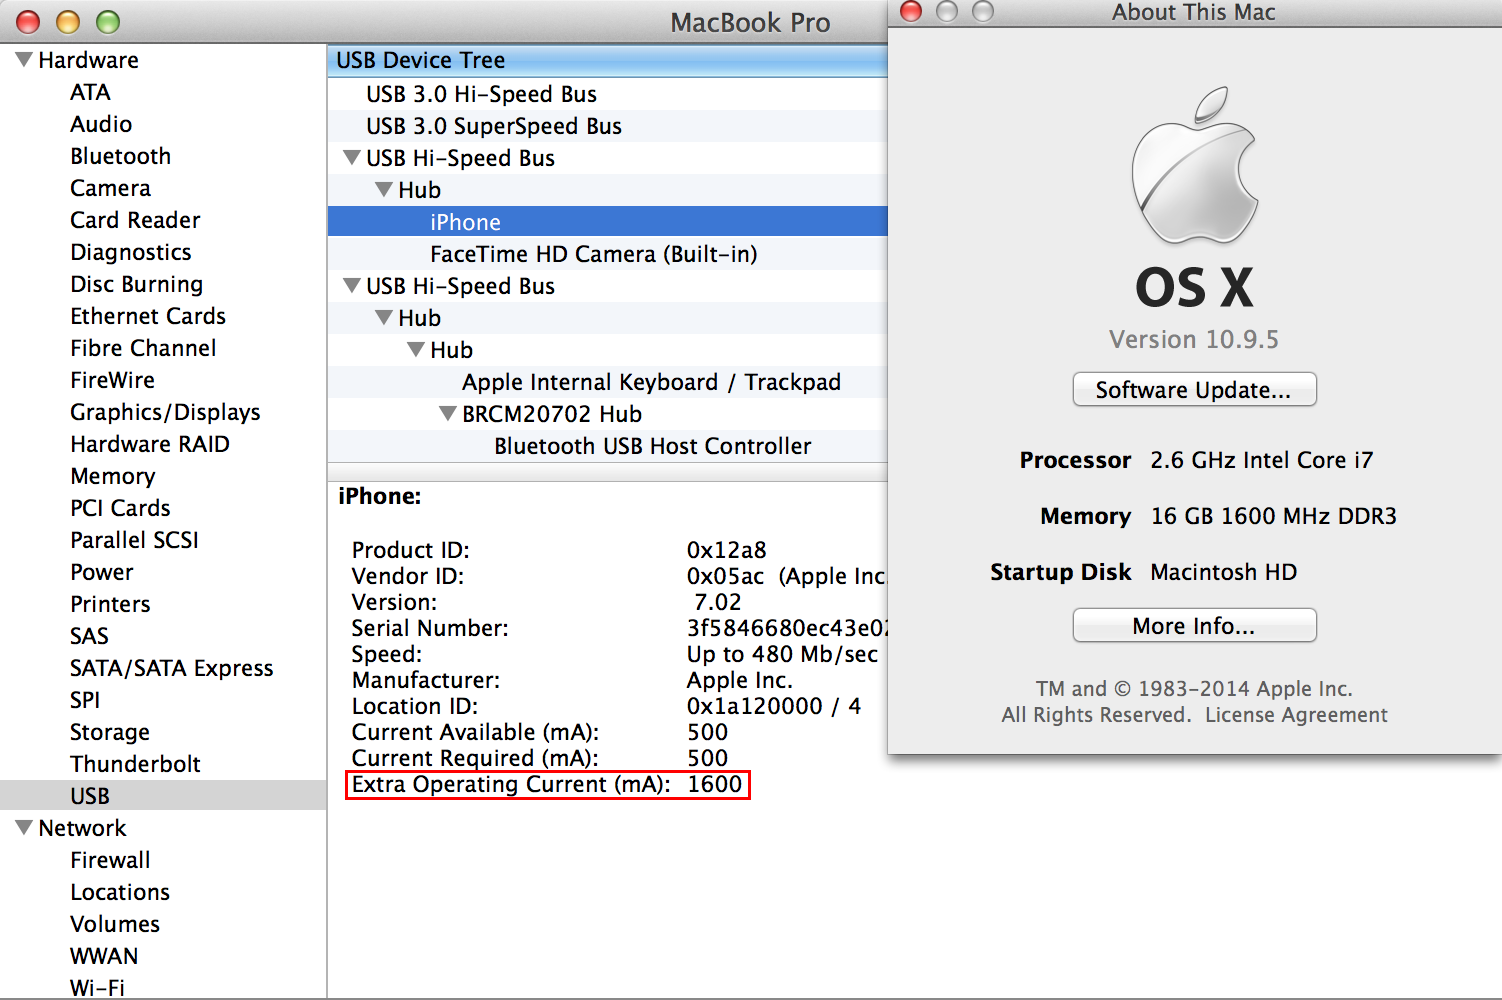Viewport: 1502px width, 1000px height.
Task: Click the Serial Number value 3f5846680ec43e0
Action: click(786, 628)
